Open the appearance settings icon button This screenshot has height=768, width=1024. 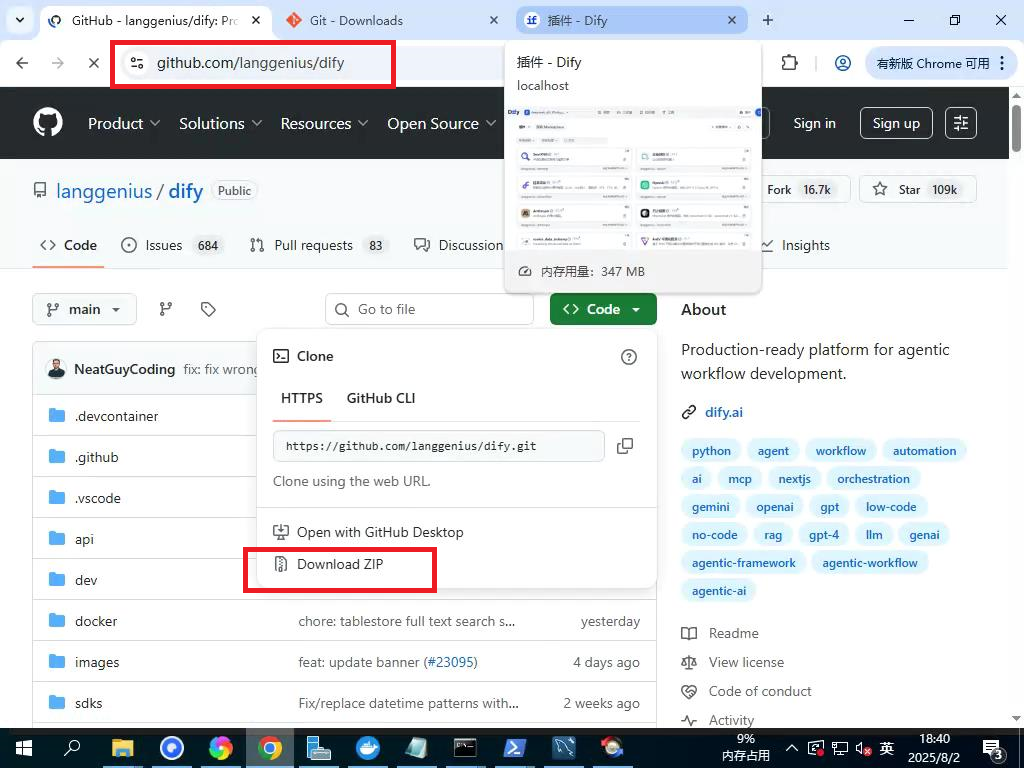pos(961,123)
